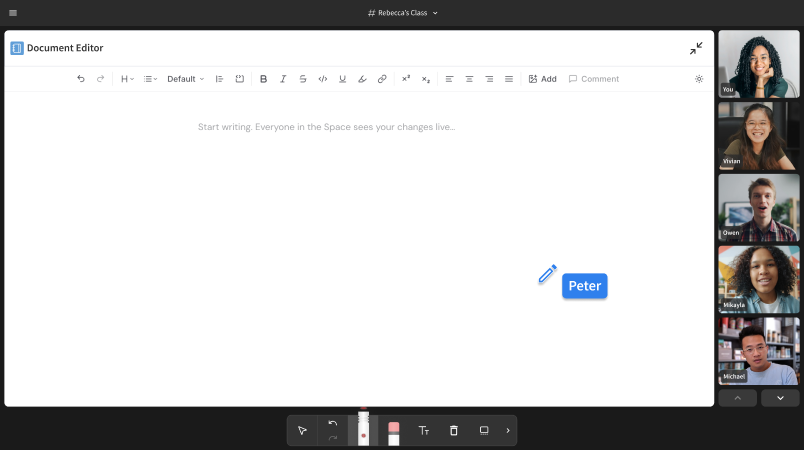This screenshot has width=804, height=450.
Task: Click the Comment button
Action: [x=594, y=79]
